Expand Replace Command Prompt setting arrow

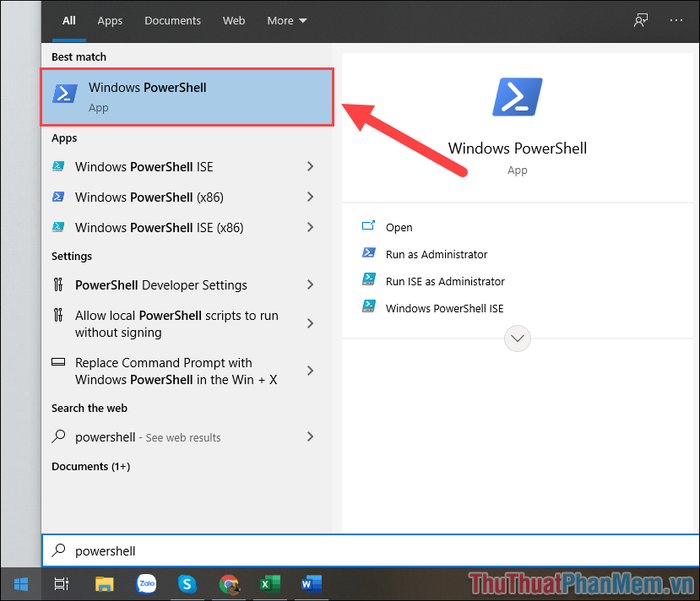(310, 370)
